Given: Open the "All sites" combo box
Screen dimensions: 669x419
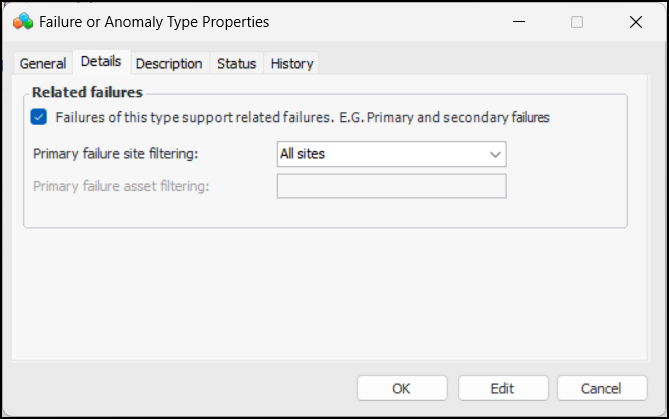Looking at the screenshot, I should 380,154.
